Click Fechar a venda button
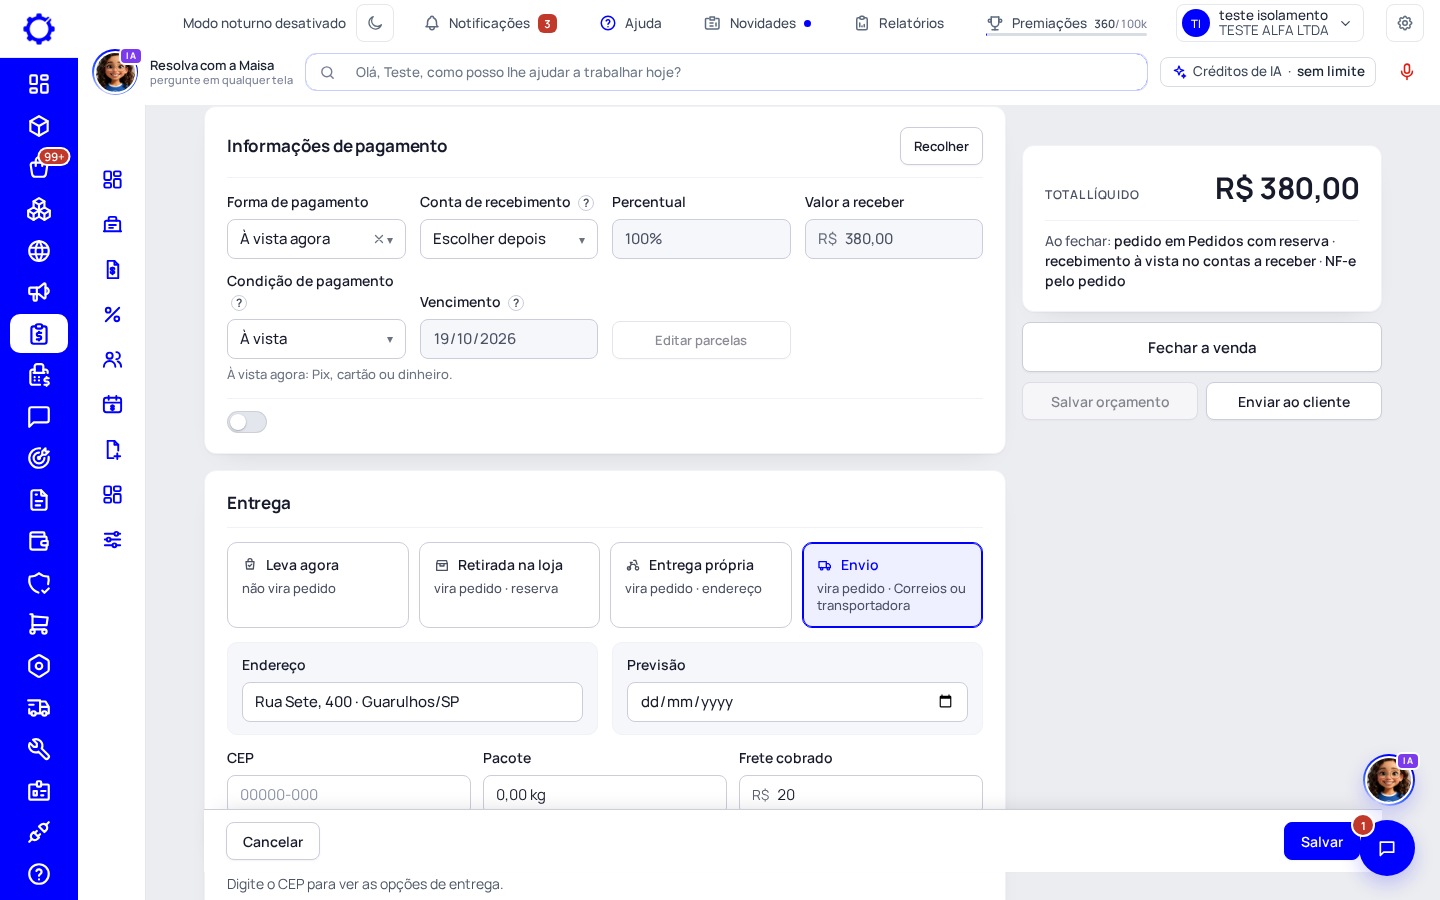This screenshot has height=900, width=1440. [x=1202, y=347]
